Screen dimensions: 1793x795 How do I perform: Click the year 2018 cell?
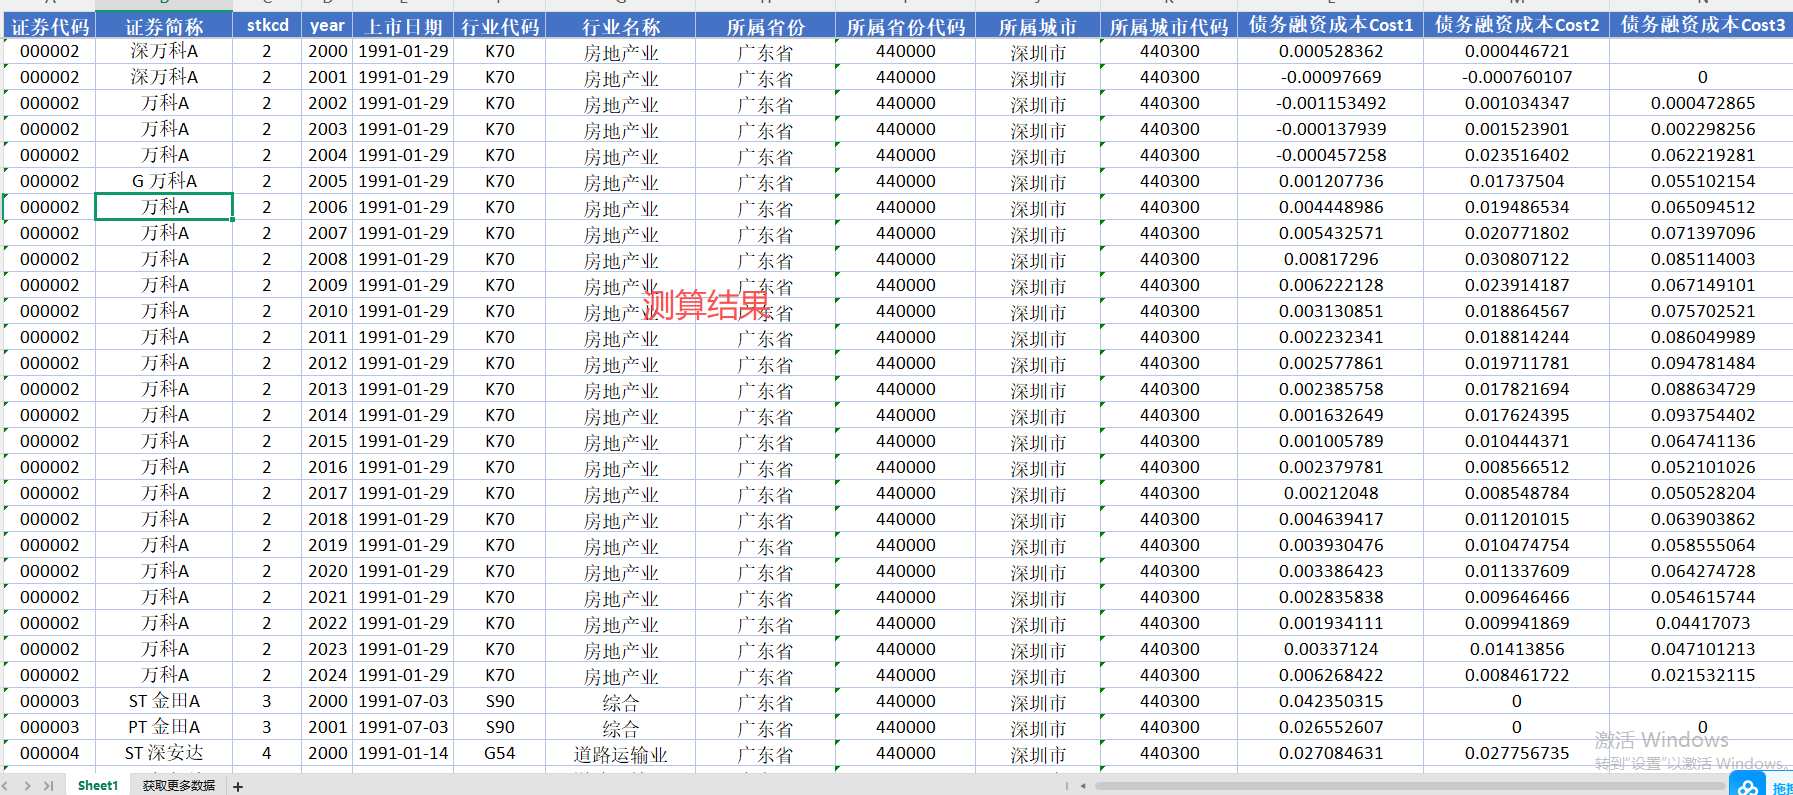point(327,519)
